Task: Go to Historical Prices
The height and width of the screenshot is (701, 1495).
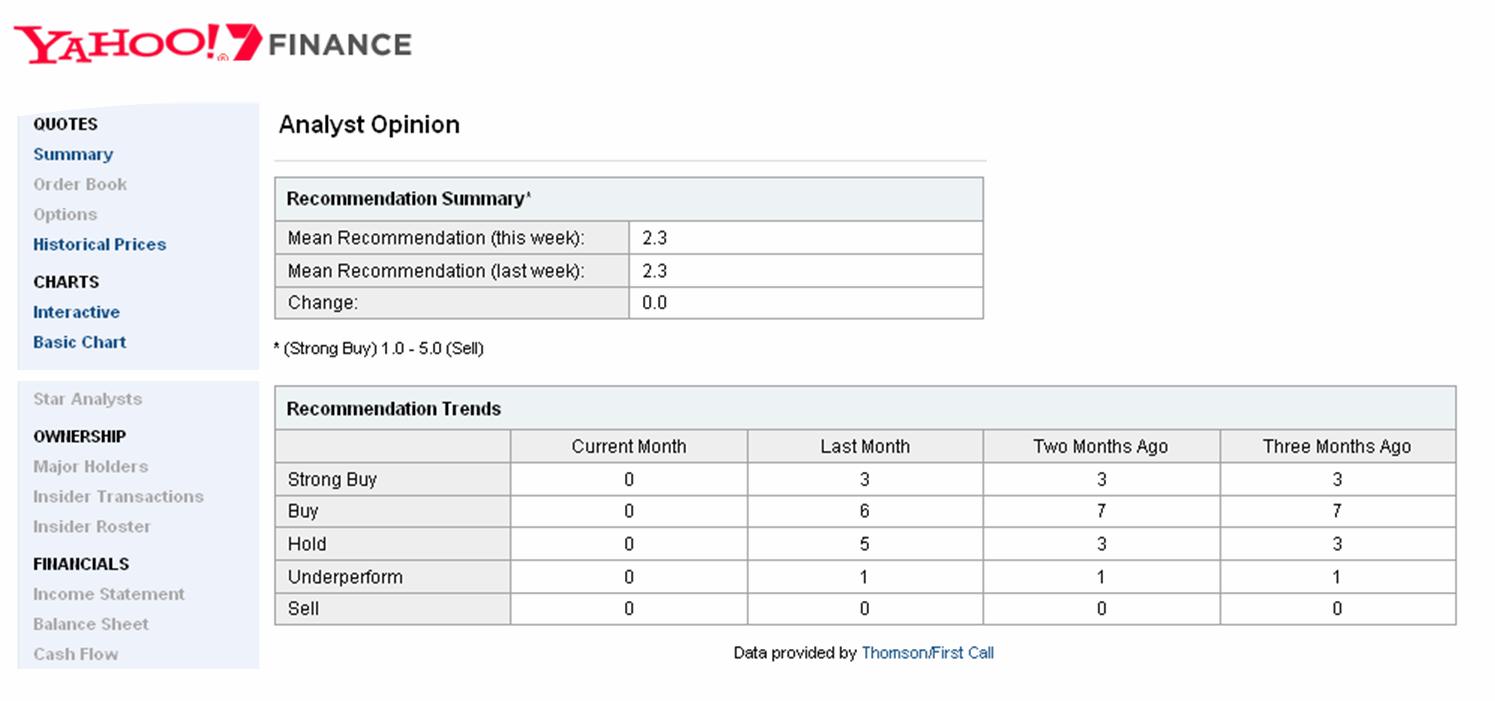Action: coord(99,244)
